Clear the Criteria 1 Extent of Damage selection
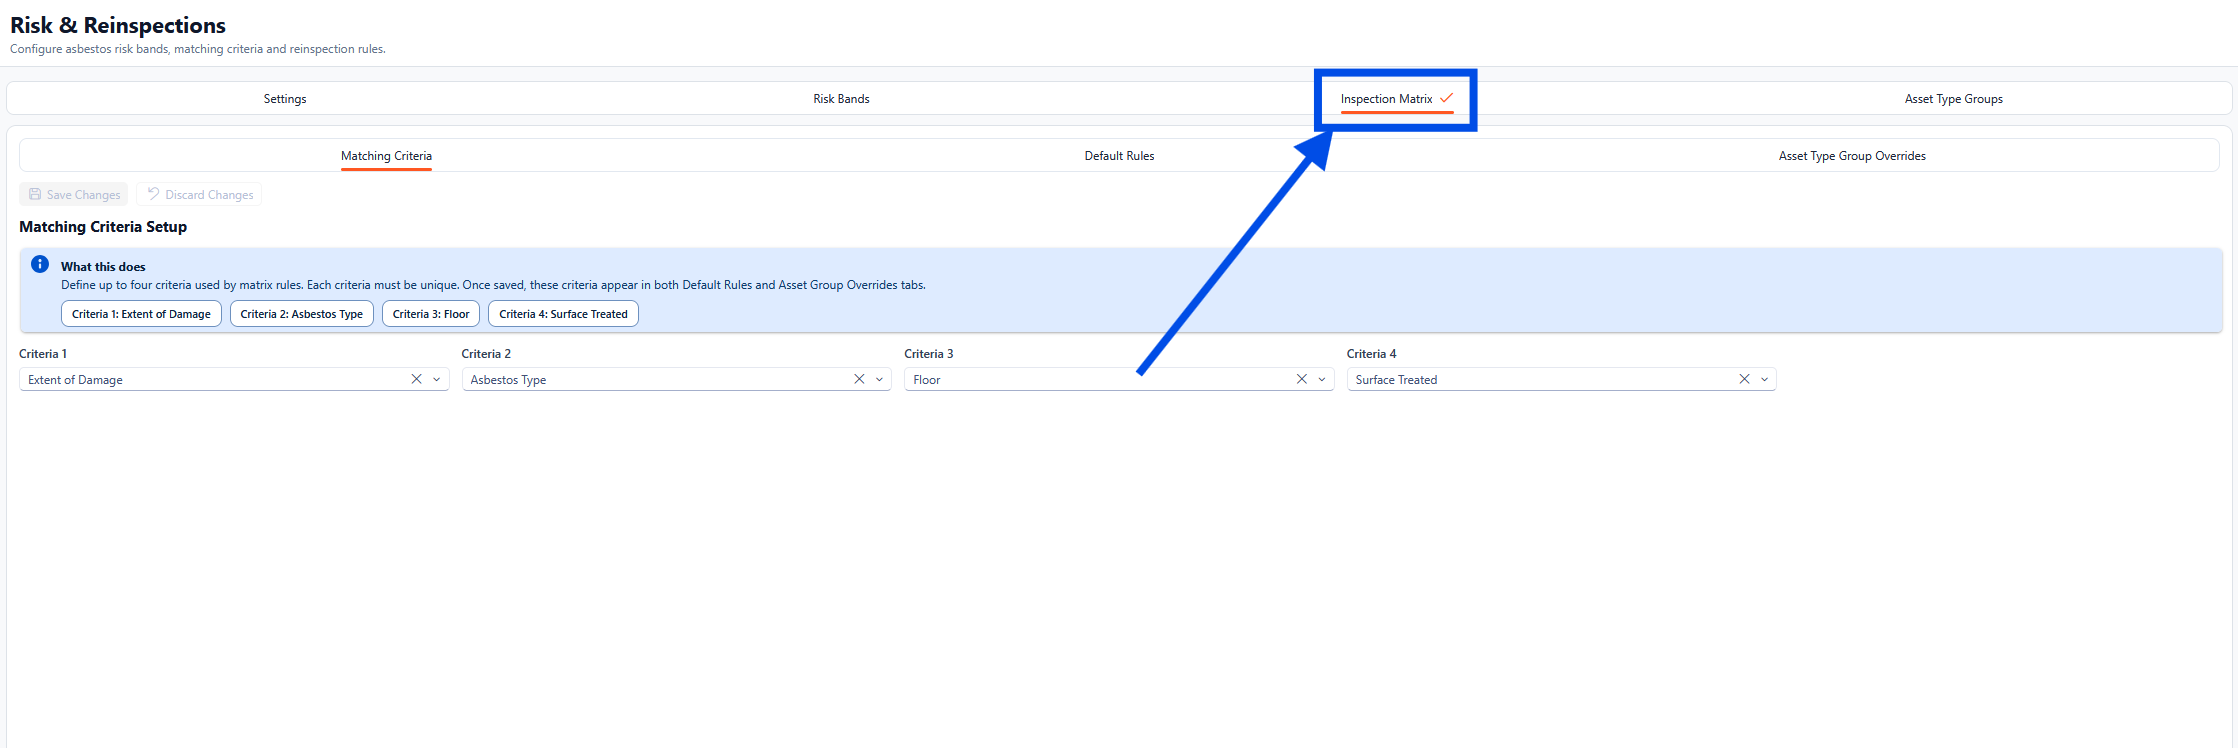 click(x=416, y=379)
